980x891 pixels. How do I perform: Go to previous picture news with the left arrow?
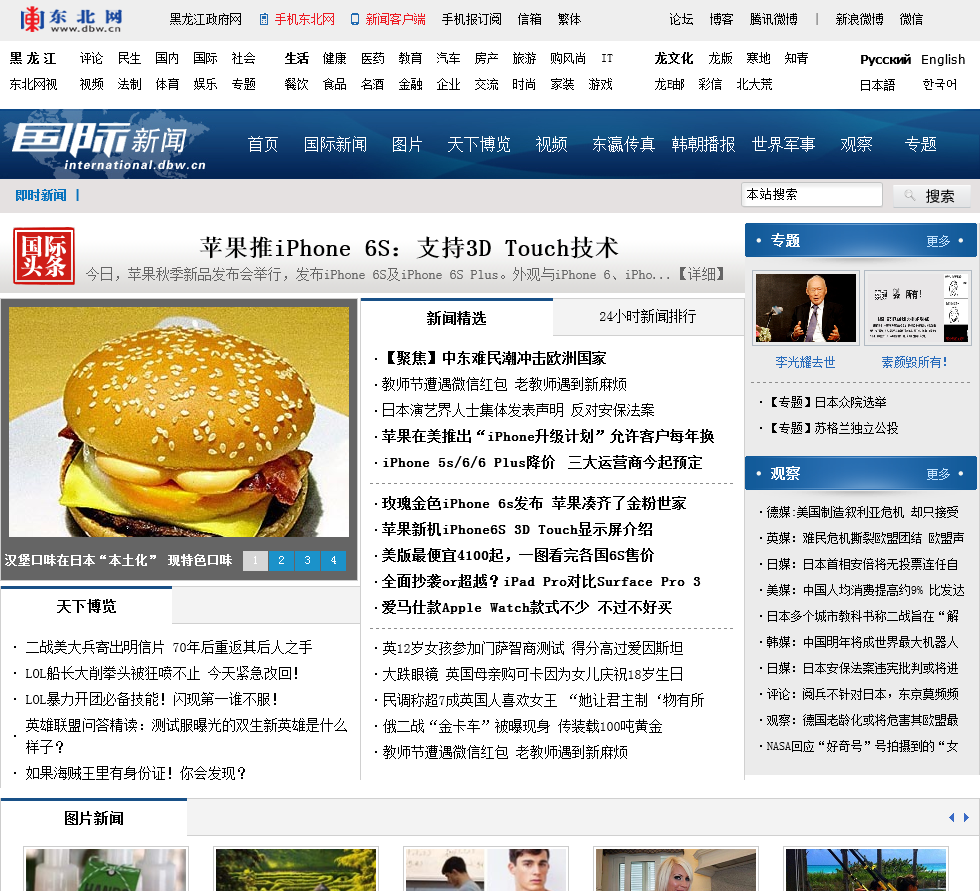pyautogui.click(x=952, y=817)
